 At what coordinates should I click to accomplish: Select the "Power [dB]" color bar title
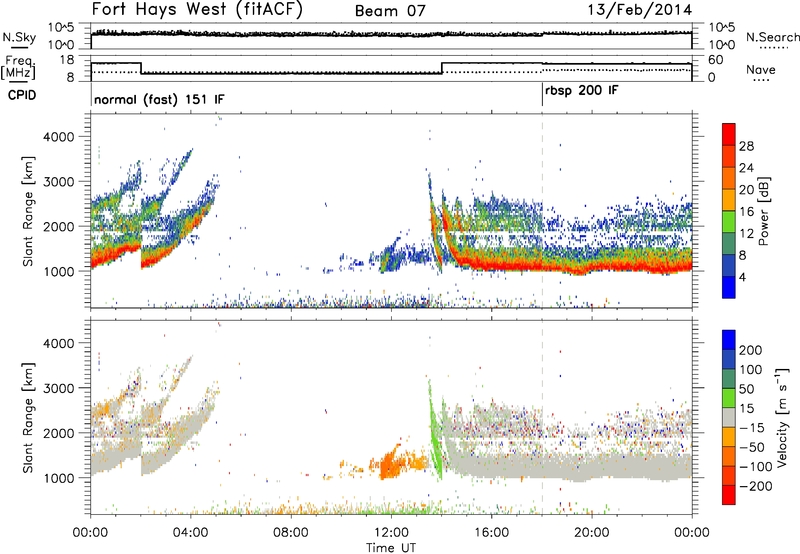(x=763, y=211)
